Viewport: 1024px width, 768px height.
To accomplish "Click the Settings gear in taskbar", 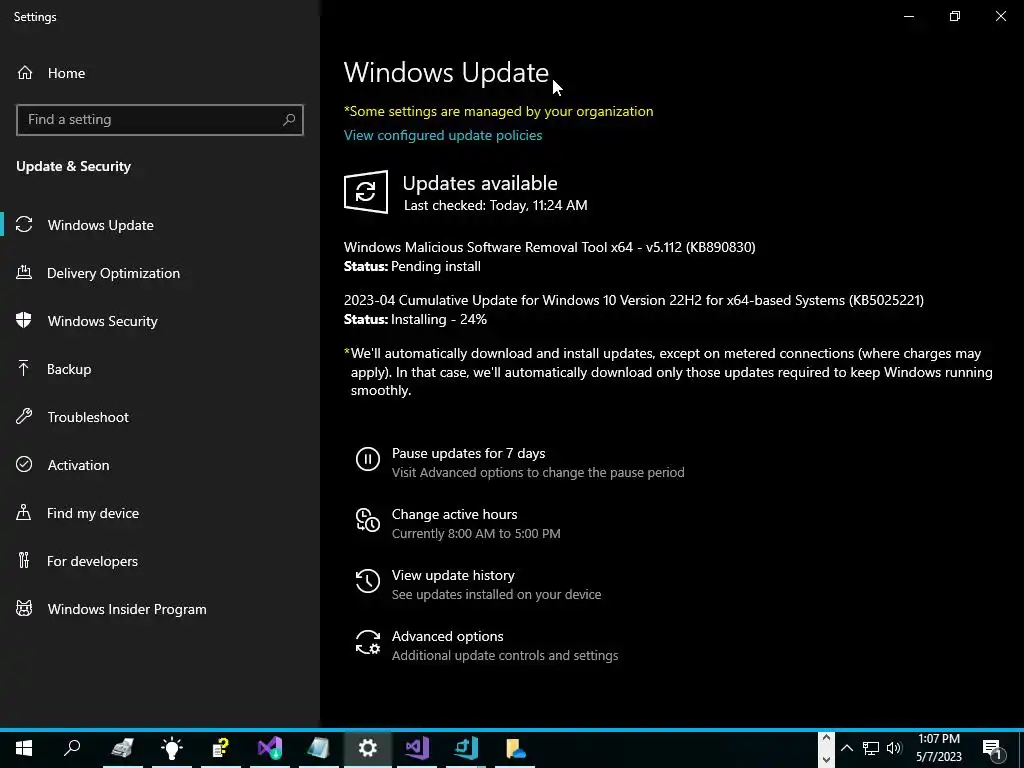I will coord(368,748).
